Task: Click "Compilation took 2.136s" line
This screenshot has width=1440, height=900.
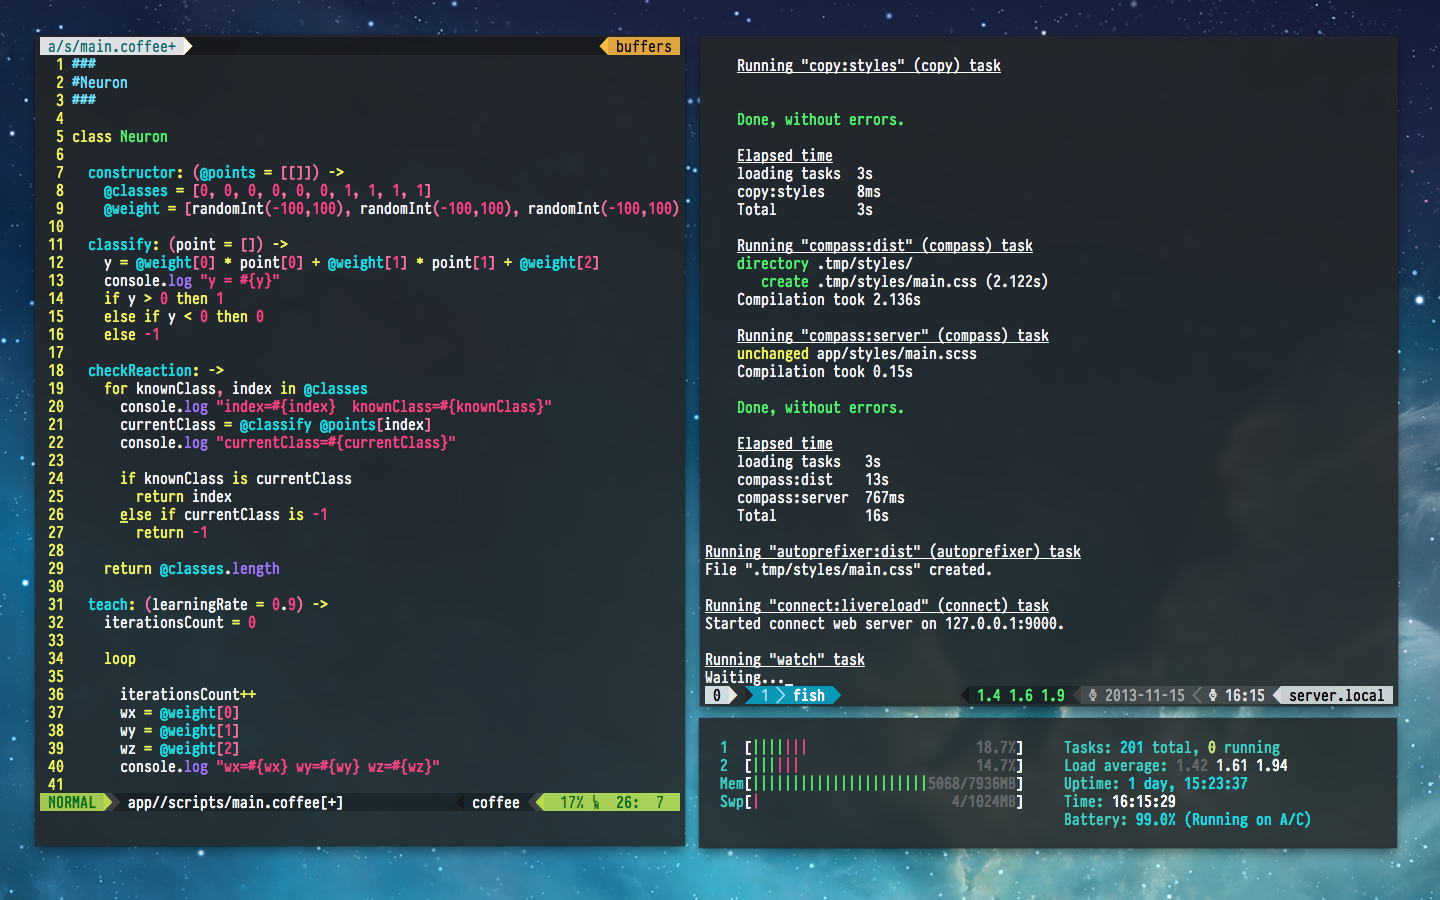Action: coord(829,300)
